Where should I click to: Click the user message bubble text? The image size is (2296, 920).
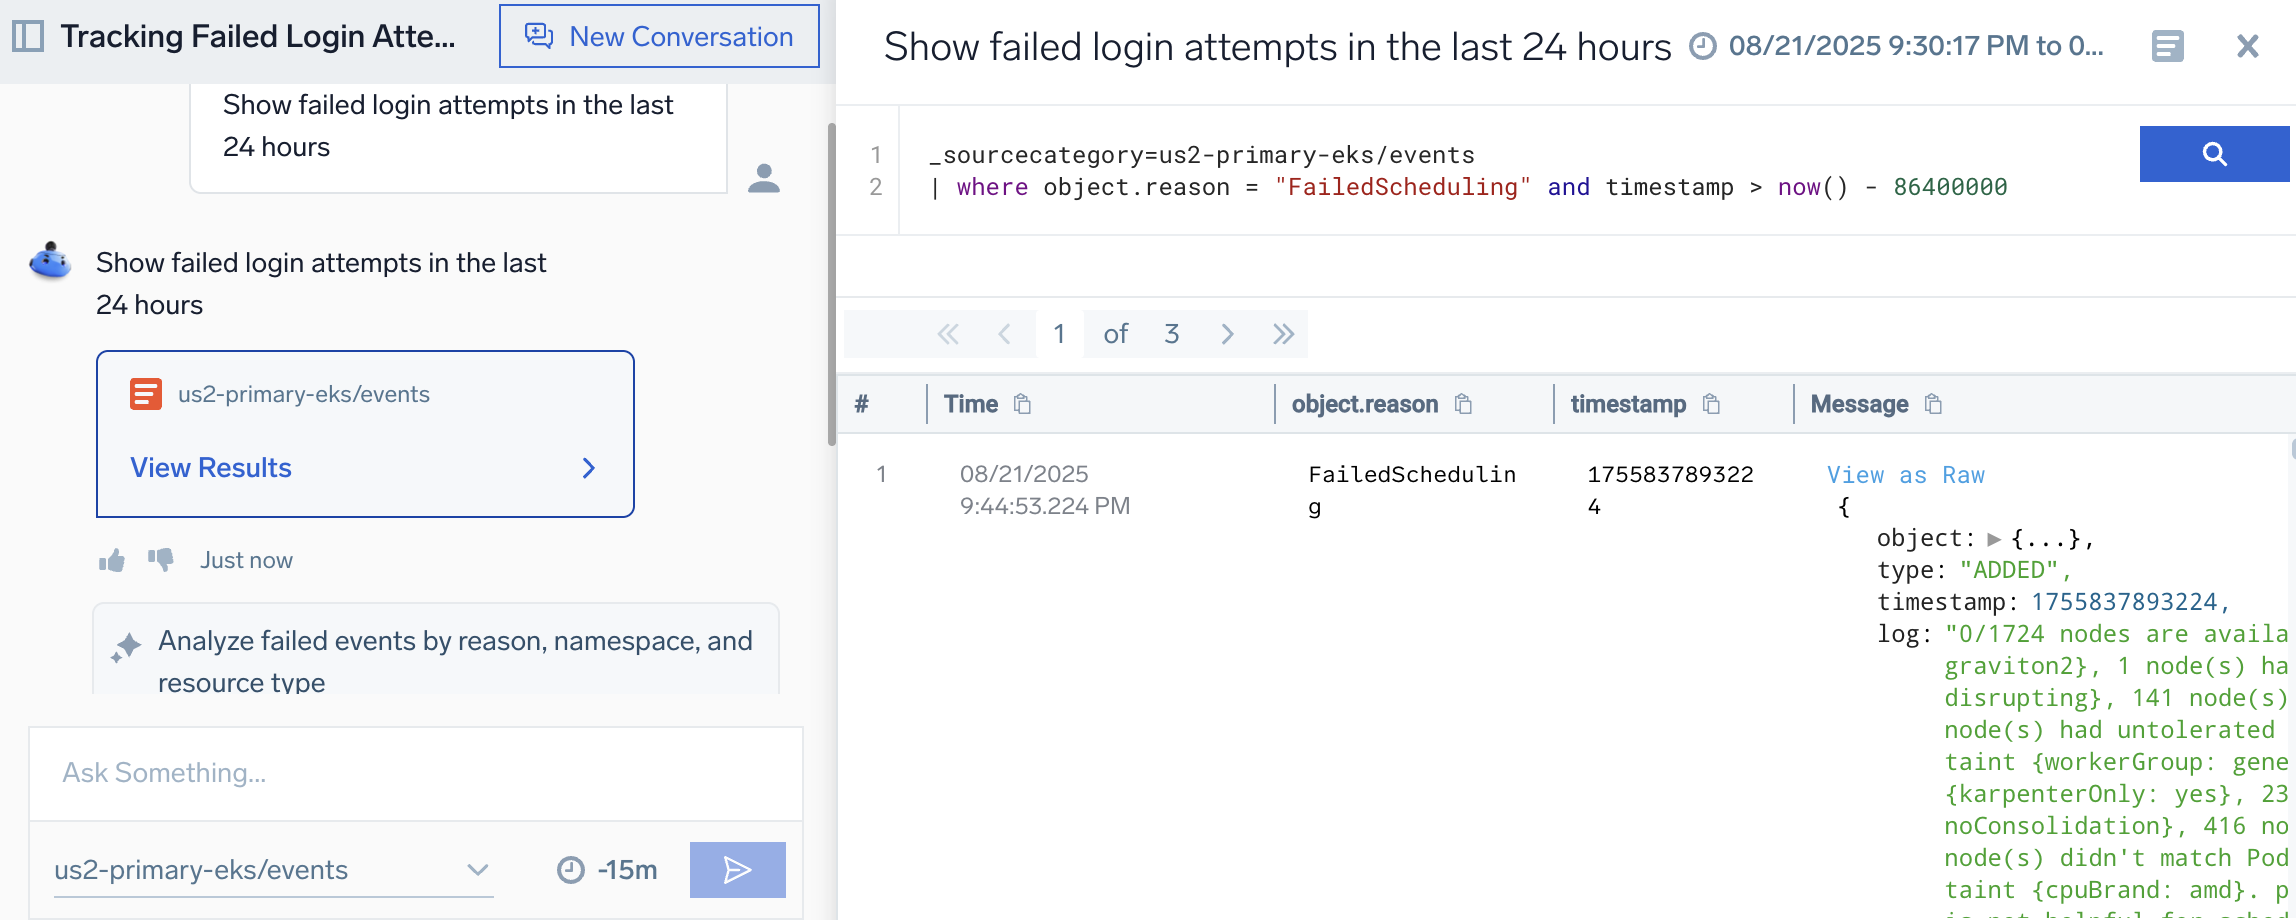[448, 126]
